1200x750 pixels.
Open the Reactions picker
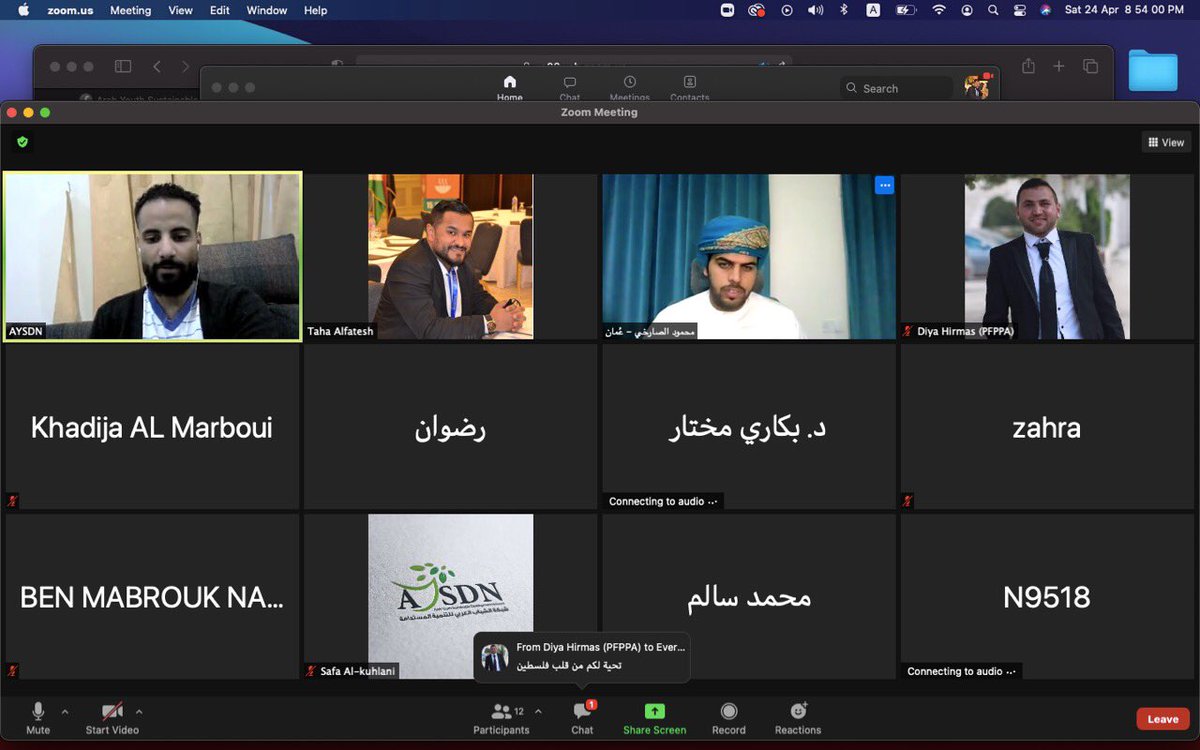(x=798, y=718)
